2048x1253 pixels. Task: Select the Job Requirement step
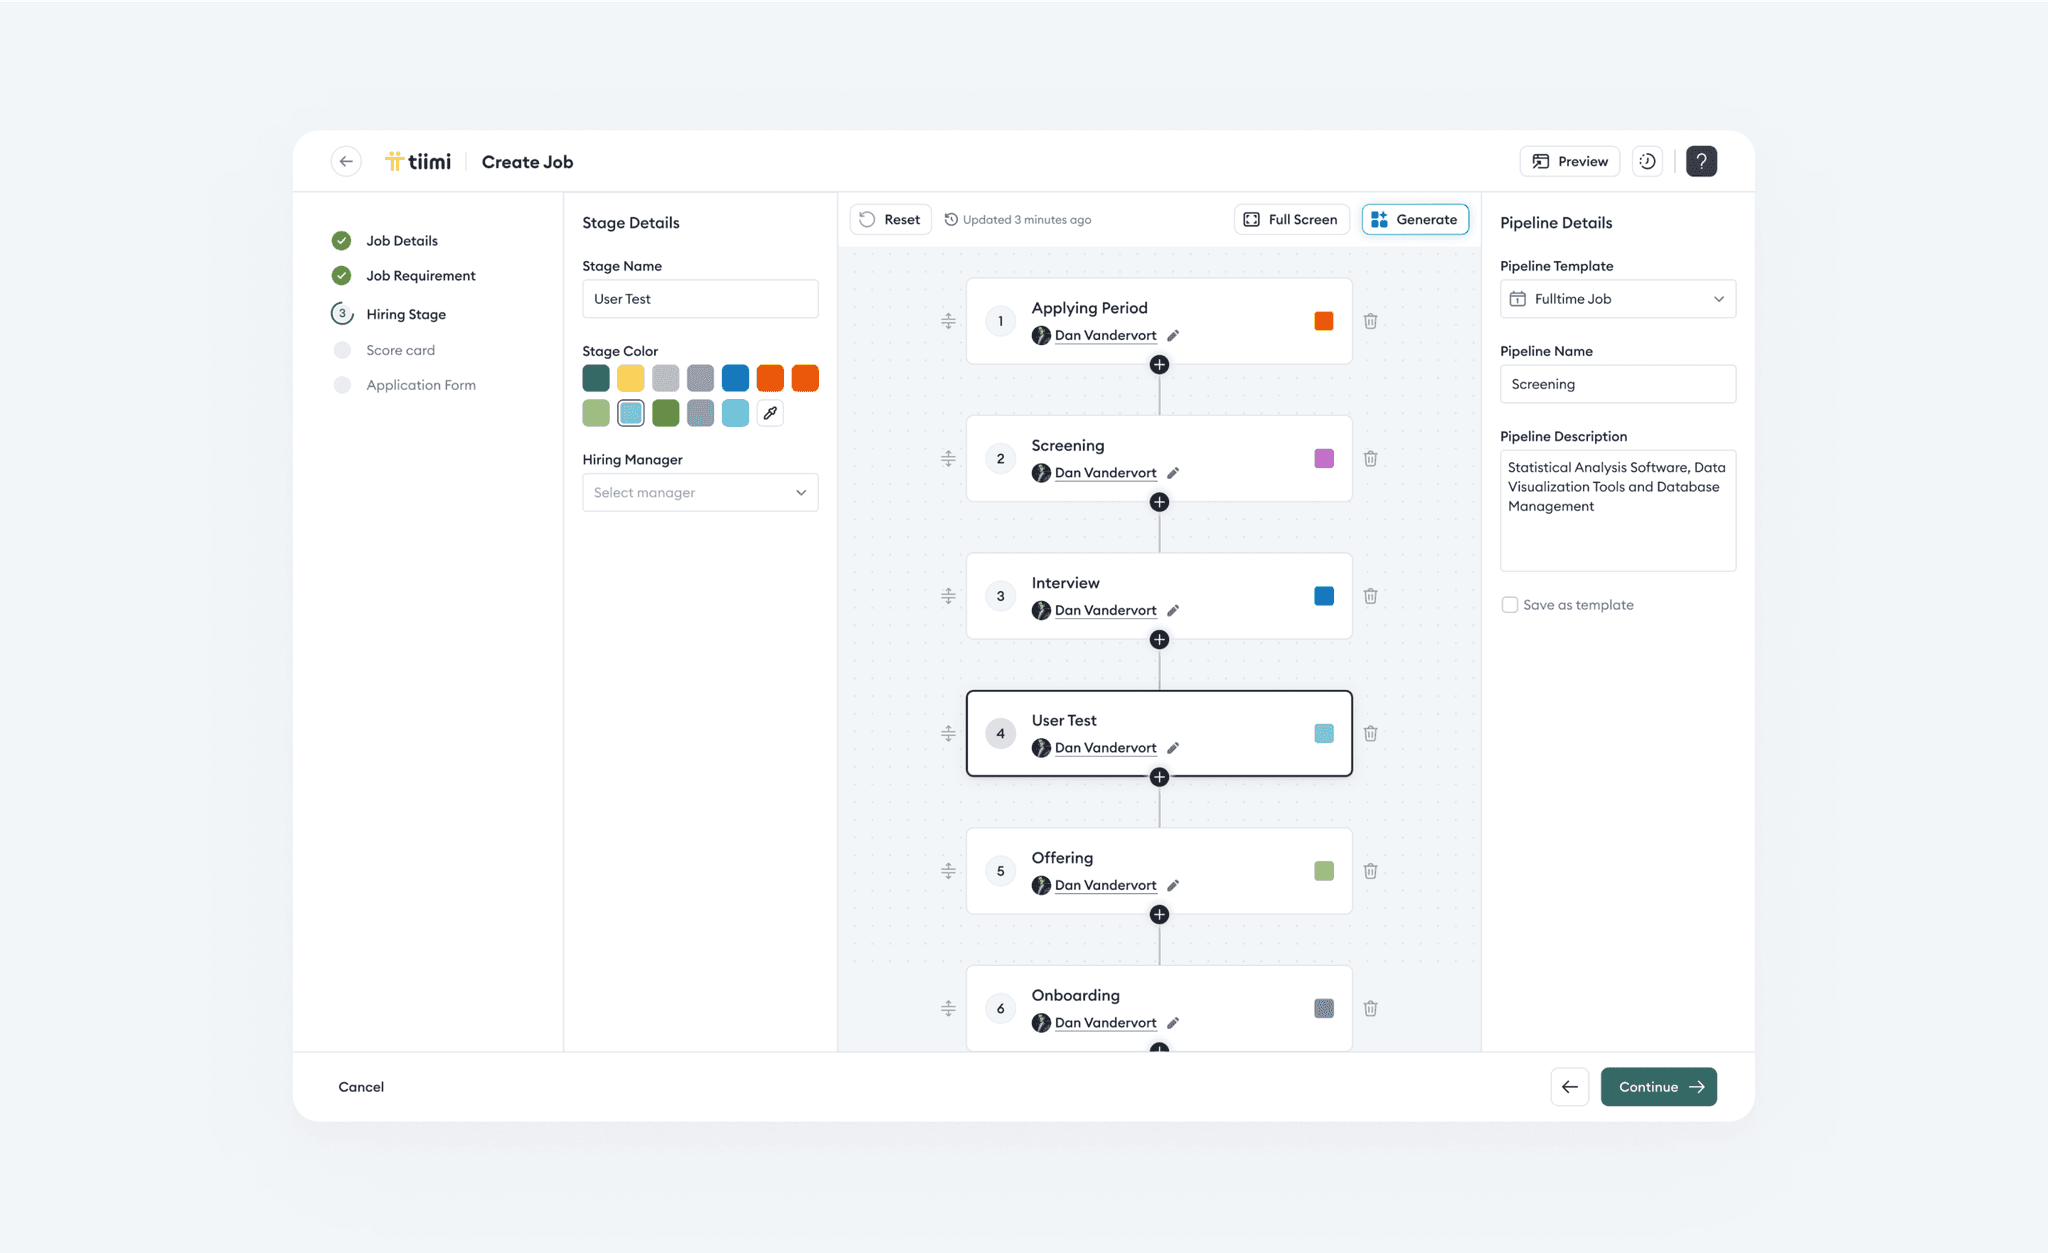(x=342, y=275)
